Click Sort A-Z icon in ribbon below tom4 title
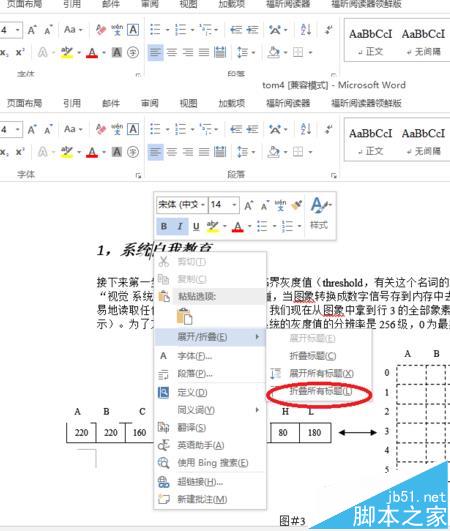 306,129
